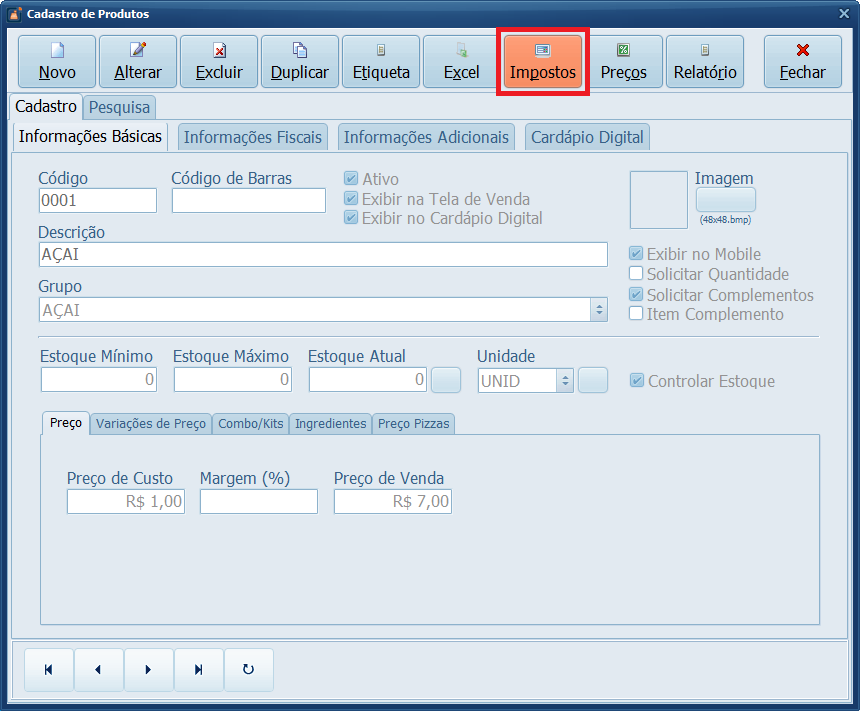Viewport: 860px width, 711px height.
Task: Open the Etiqueta label tool
Action: pos(381,62)
